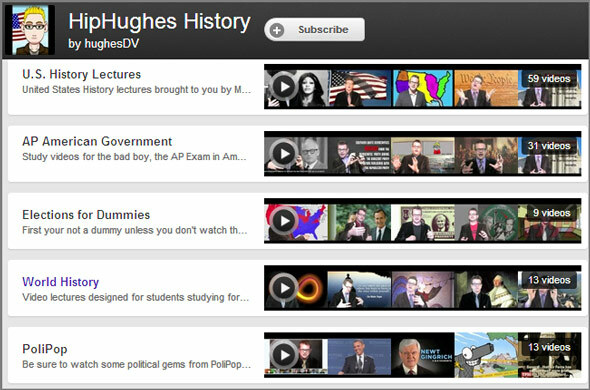Viewport: 590px width, 390px height.
Task: Open the HipHughes cartoon avatar image
Action: pyautogui.click(x=30, y=30)
